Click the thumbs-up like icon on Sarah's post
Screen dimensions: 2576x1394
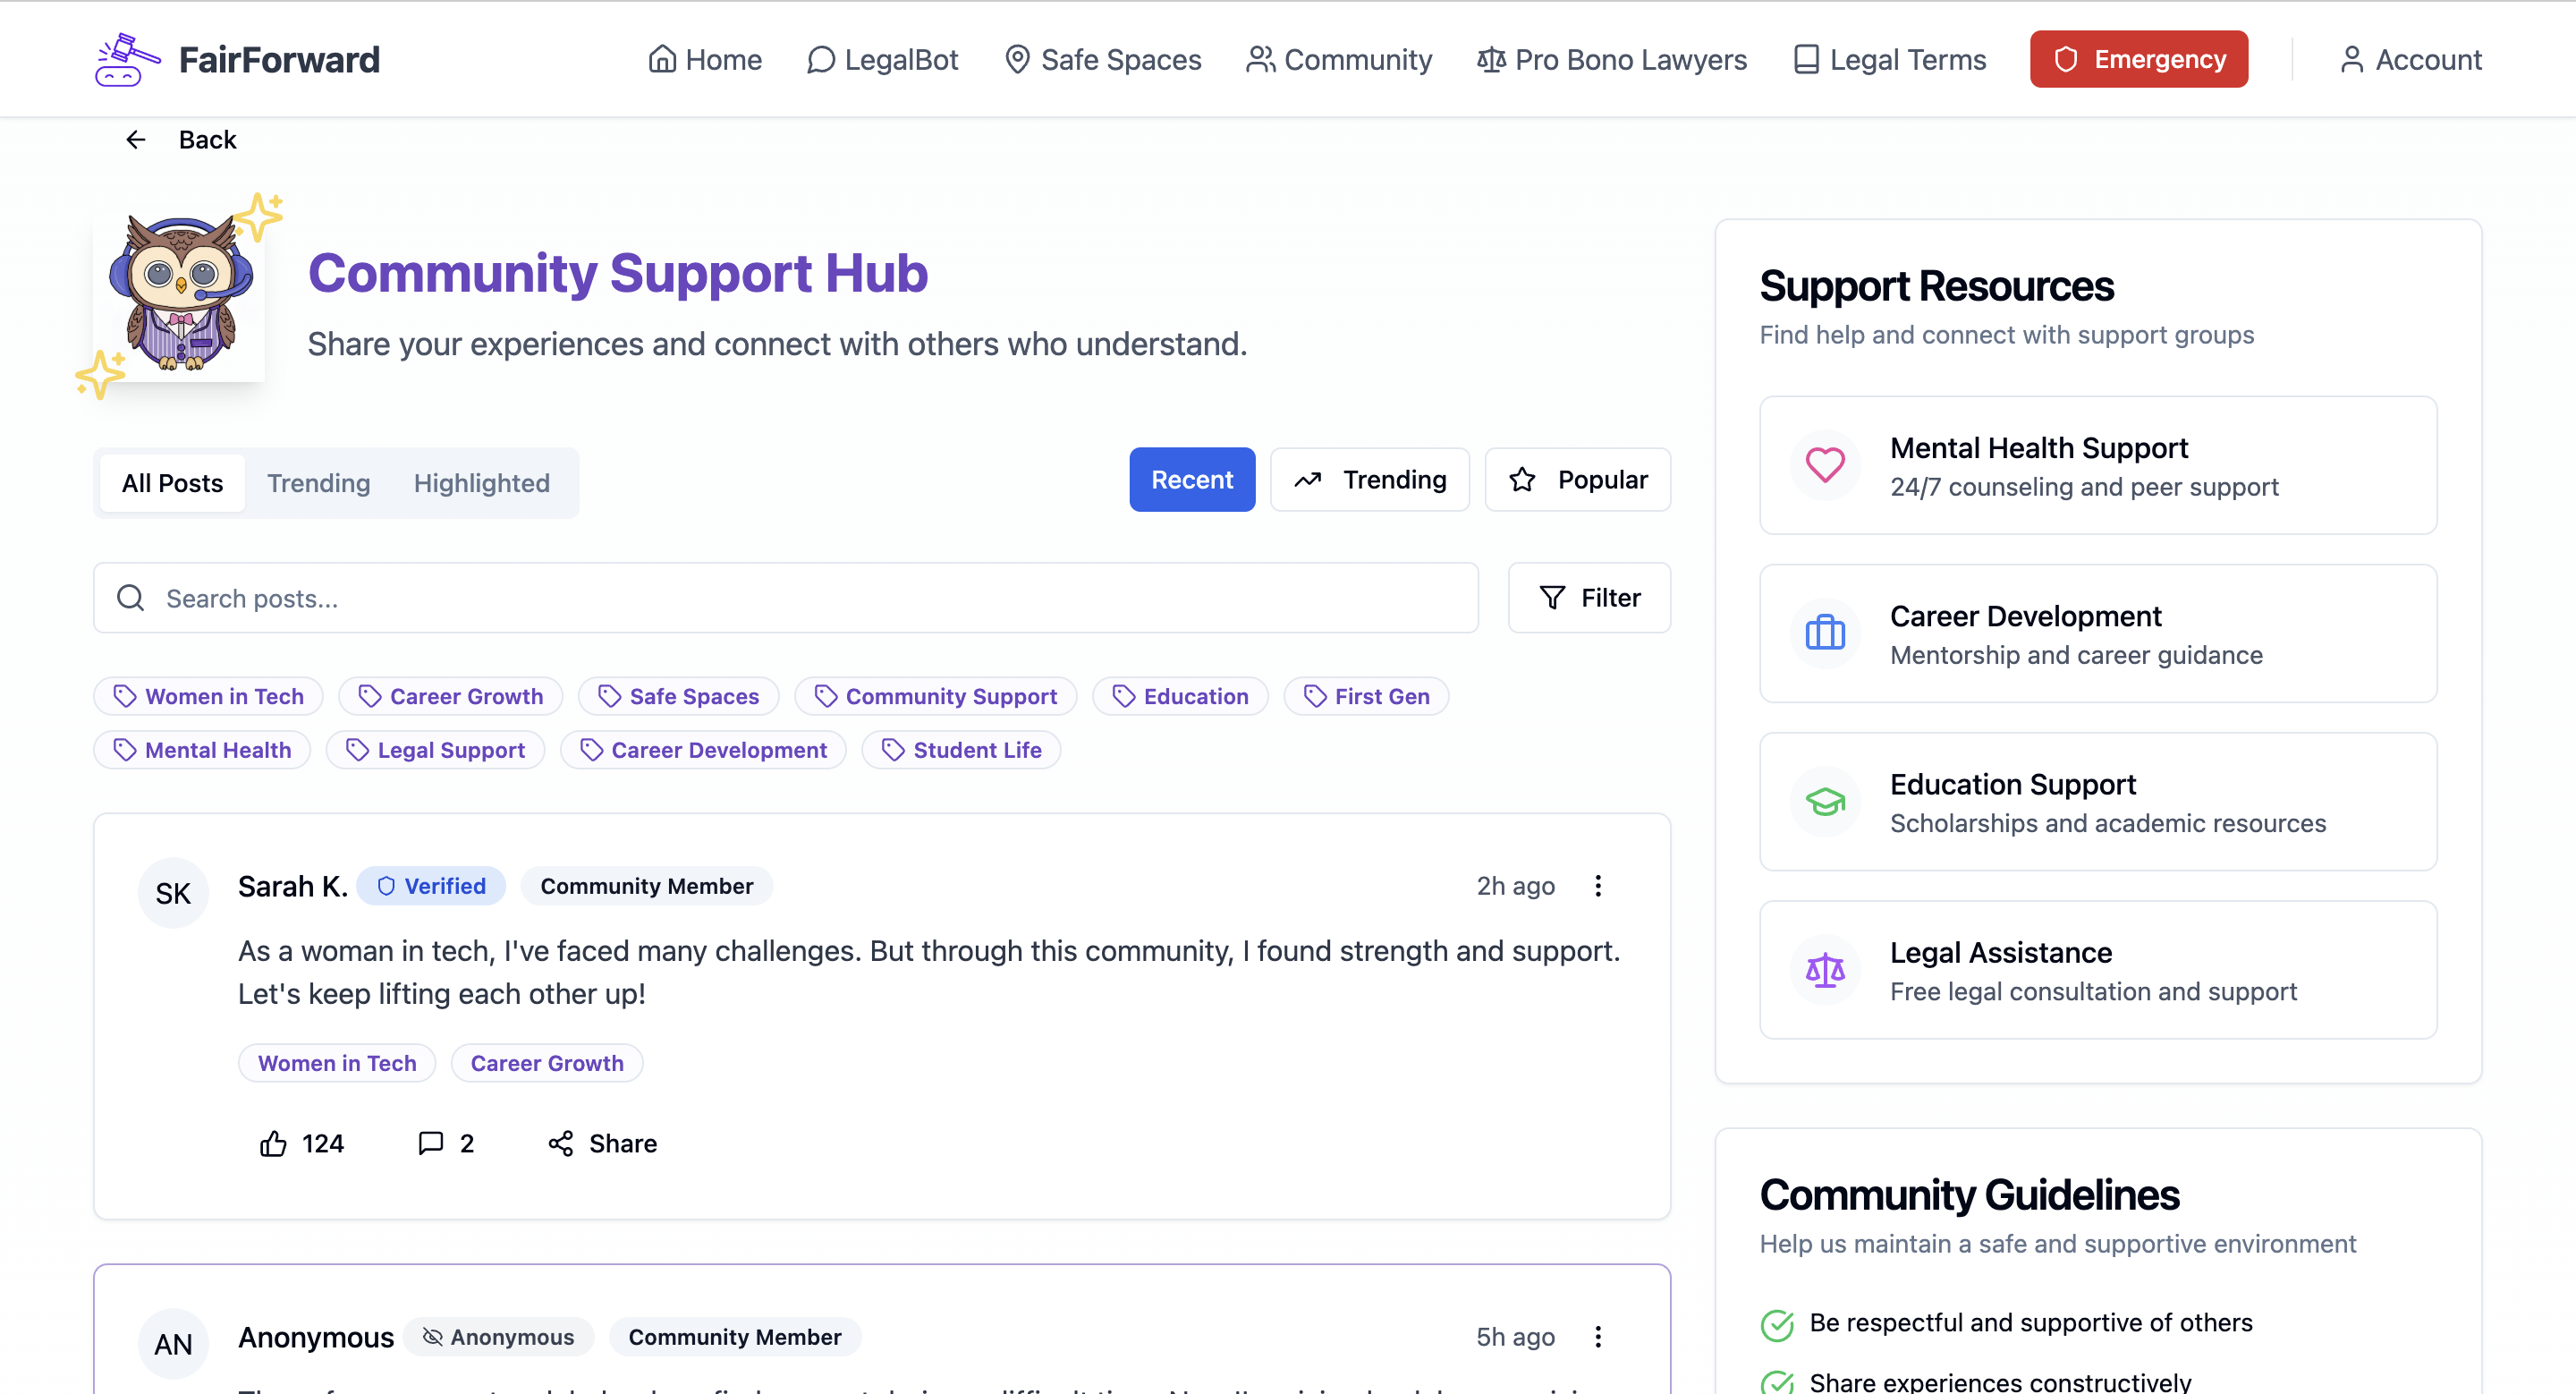tap(273, 1143)
